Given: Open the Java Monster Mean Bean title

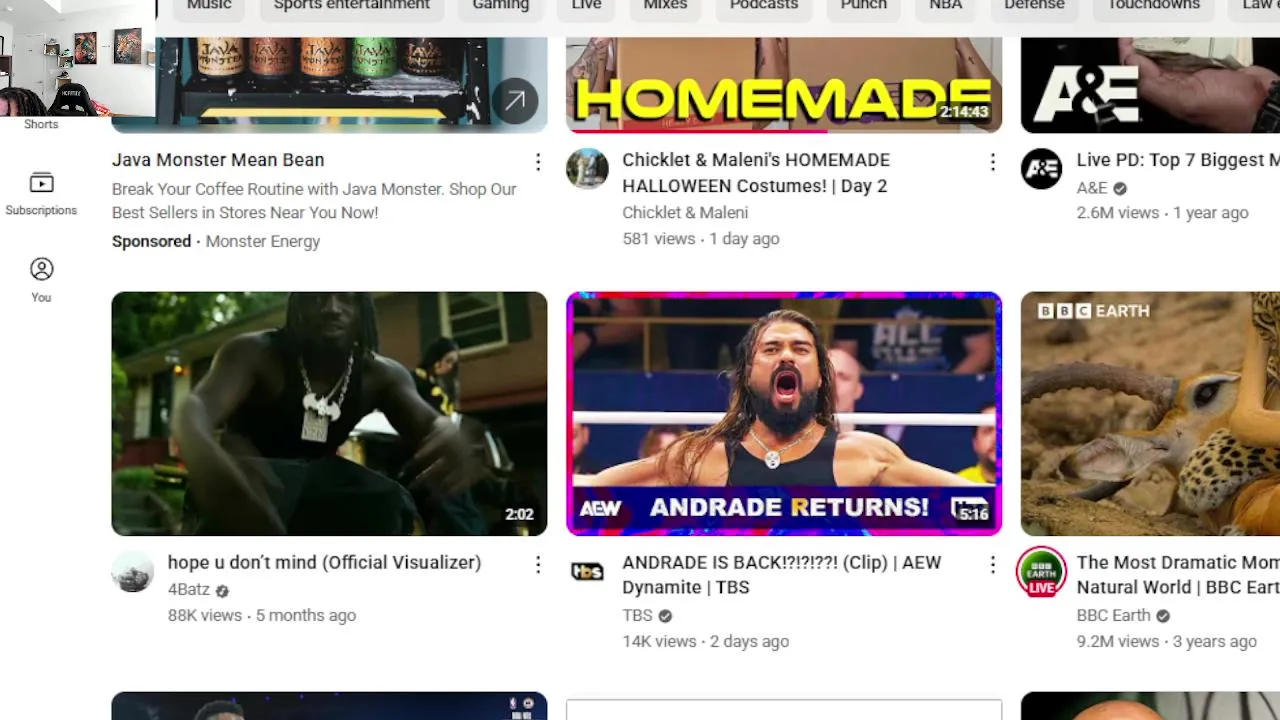Looking at the screenshot, I should point(218,160).
